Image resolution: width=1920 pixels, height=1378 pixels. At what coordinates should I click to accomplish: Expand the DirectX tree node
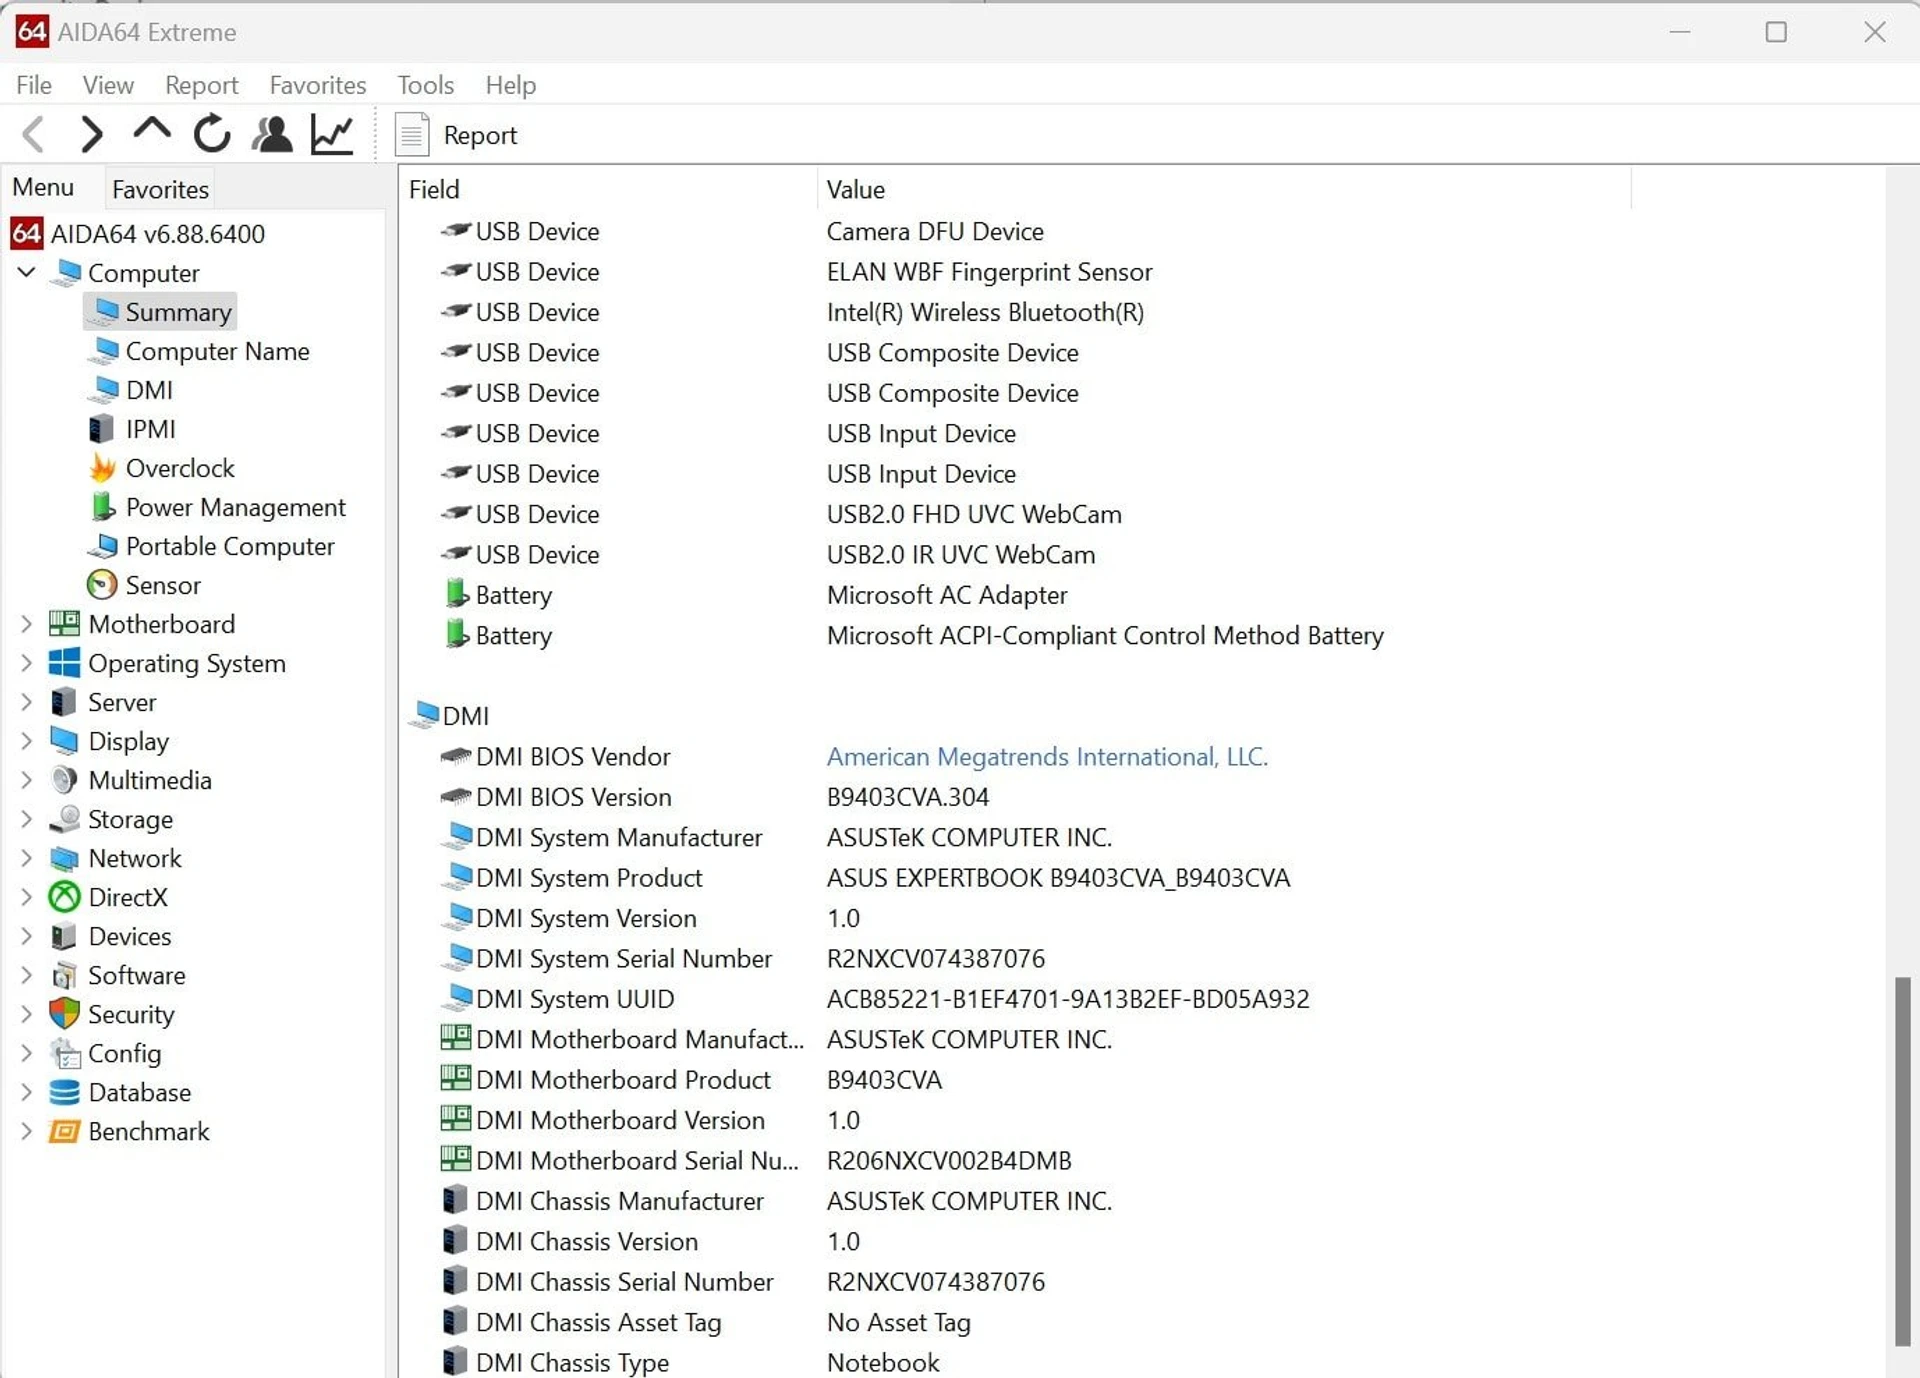point(26,897)
